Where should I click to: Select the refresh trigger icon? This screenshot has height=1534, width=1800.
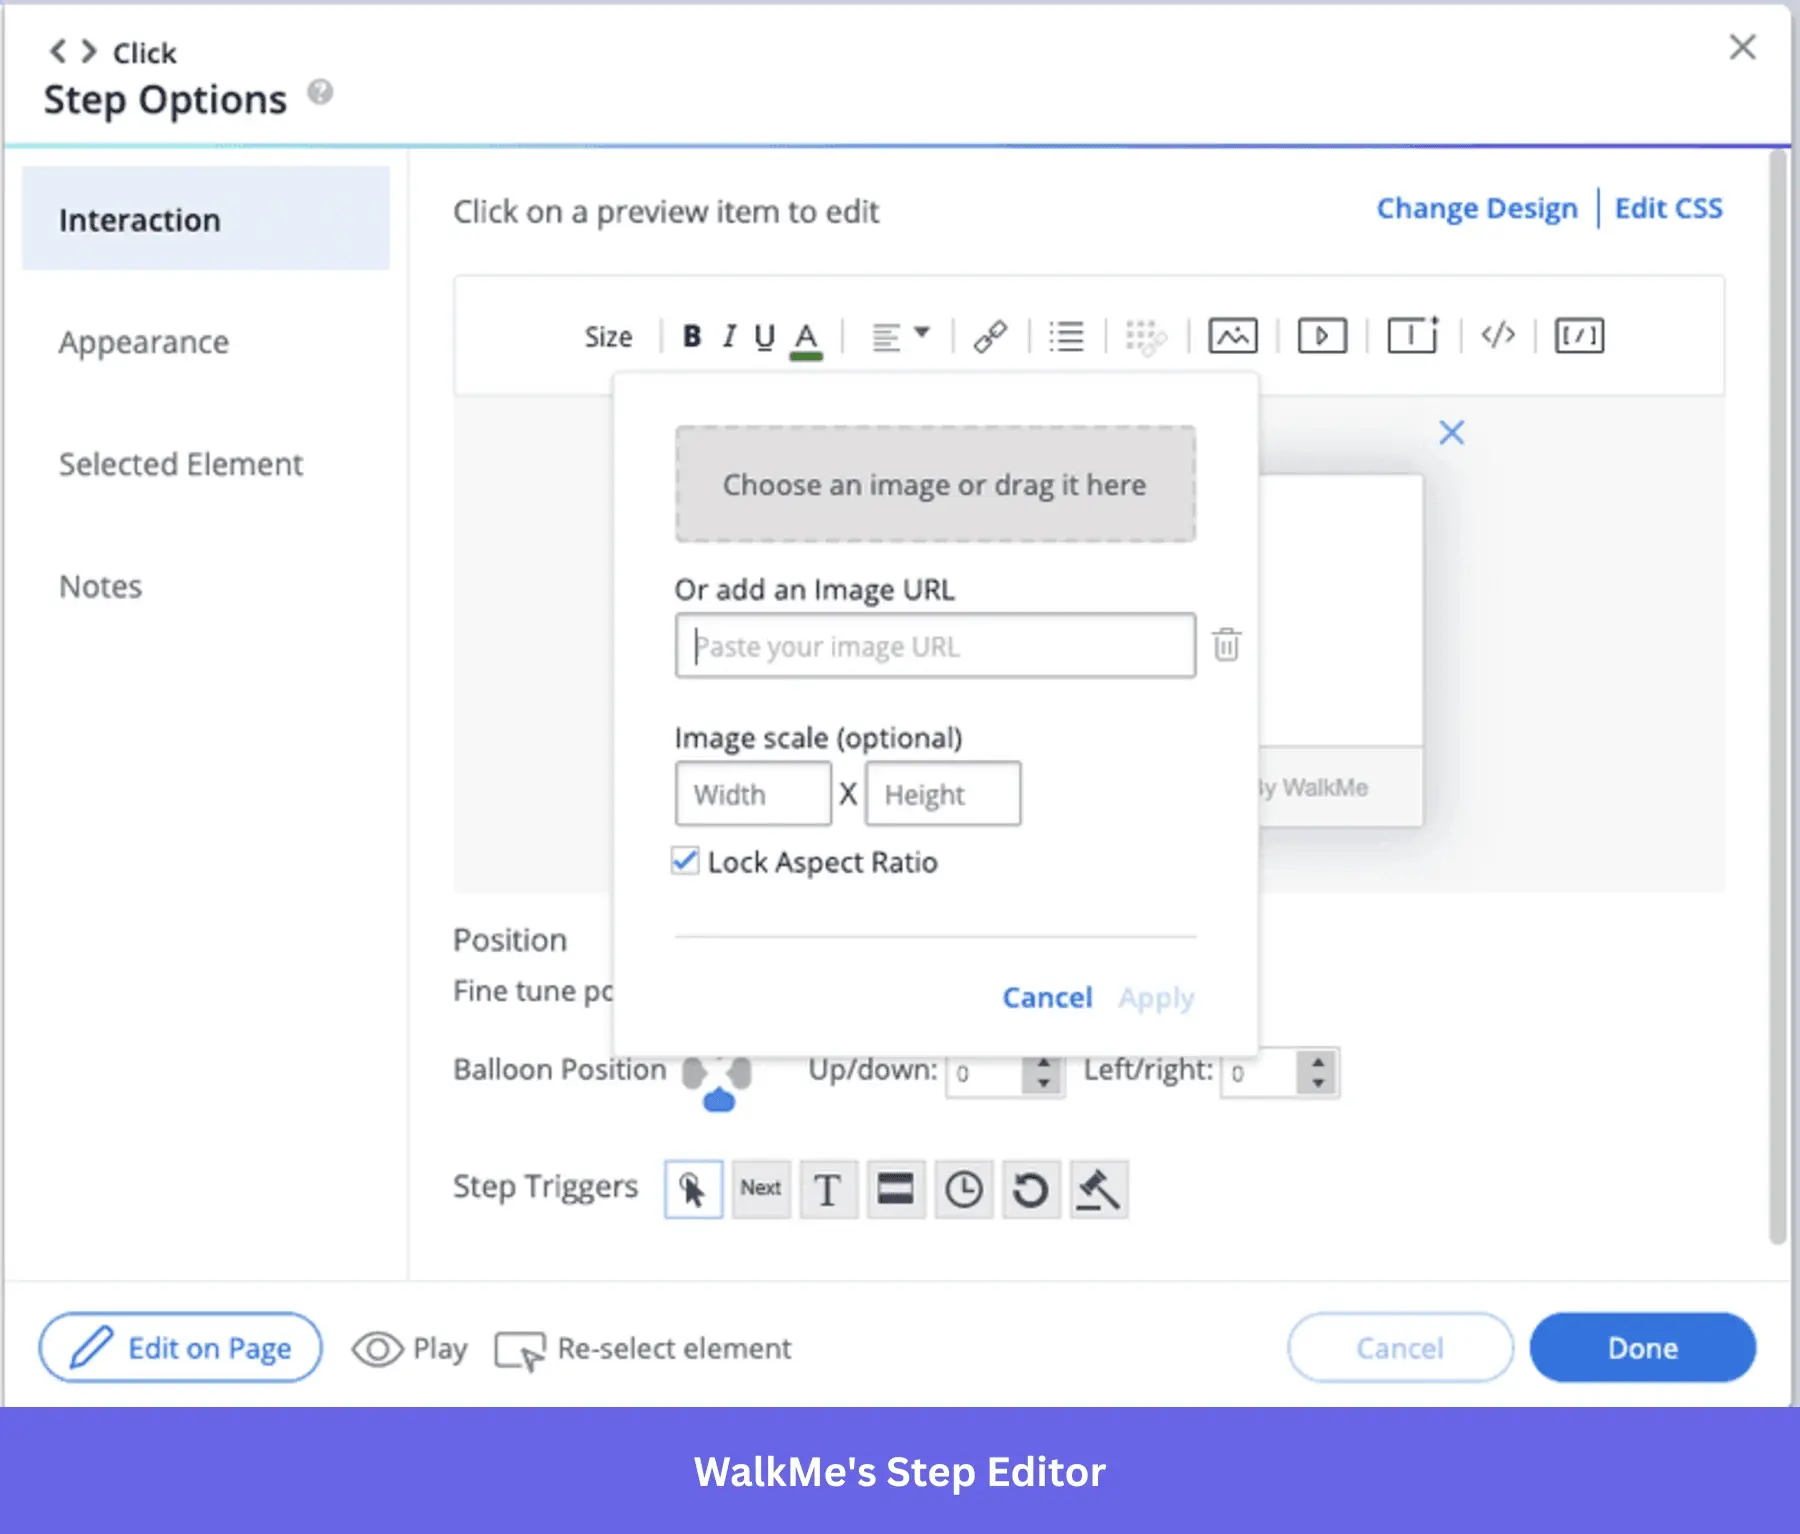pos(1031,1189)
